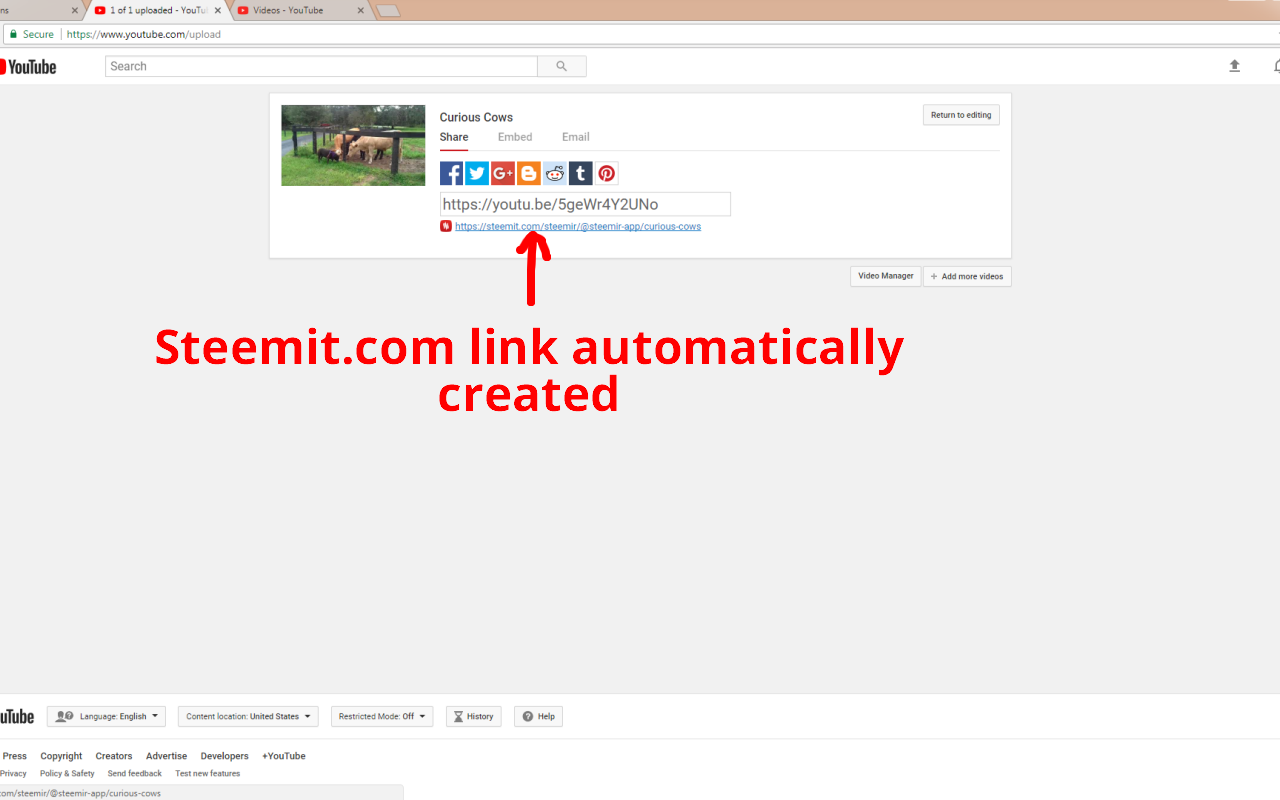The height and width of the screenshot is (800, 1280).
Task: Click the Return to editing button
Action: point(960,114)
